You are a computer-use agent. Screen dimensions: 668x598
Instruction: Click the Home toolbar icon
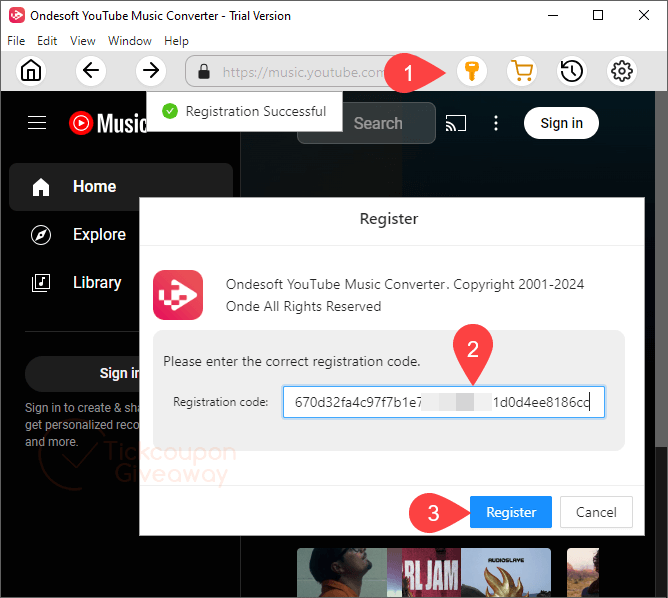[31, 71]
